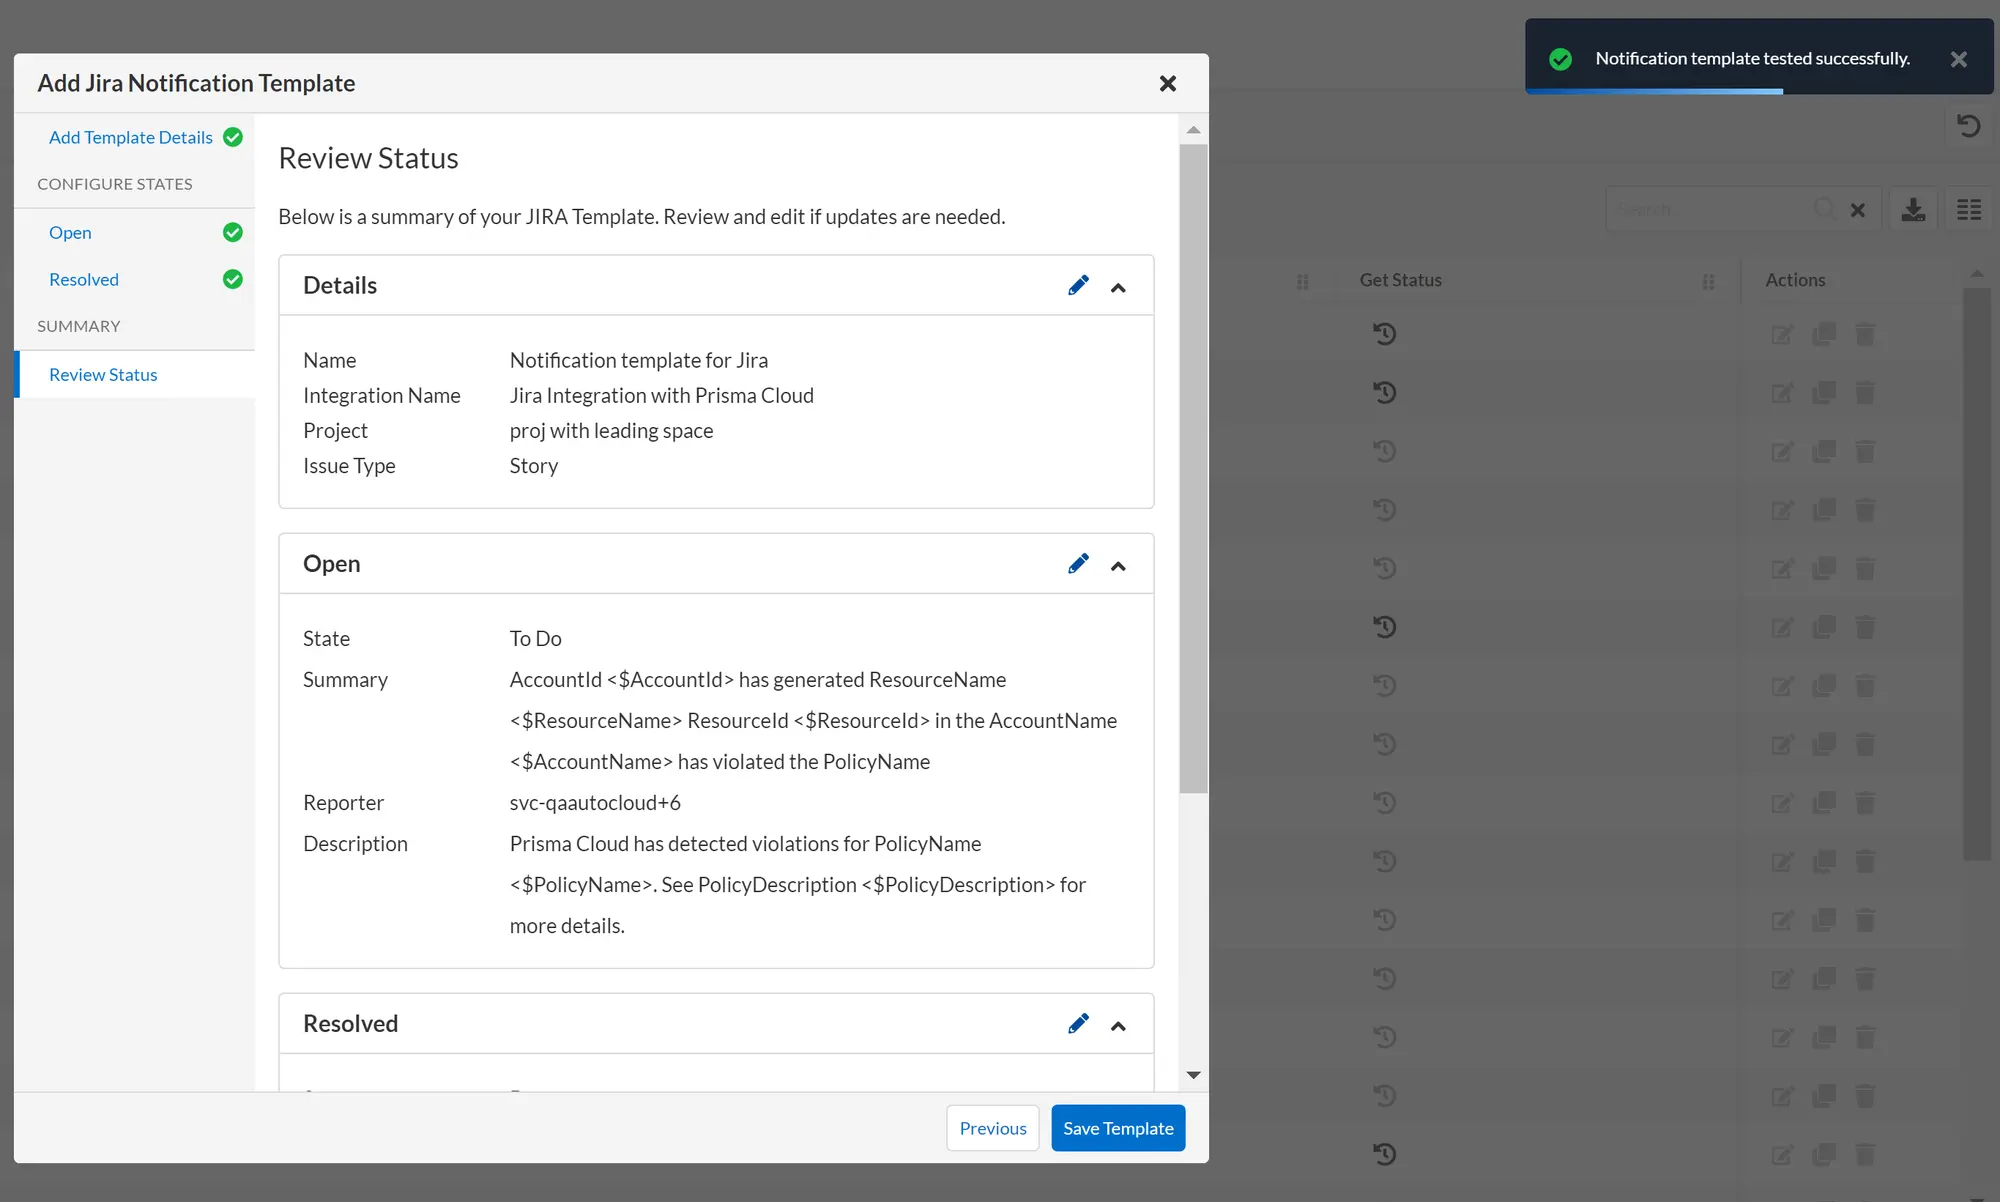Click delete trash icon in second table row
The width and height of the screenshot is (2000, 1202).
pyautogui.click(x=1865, y=393)
